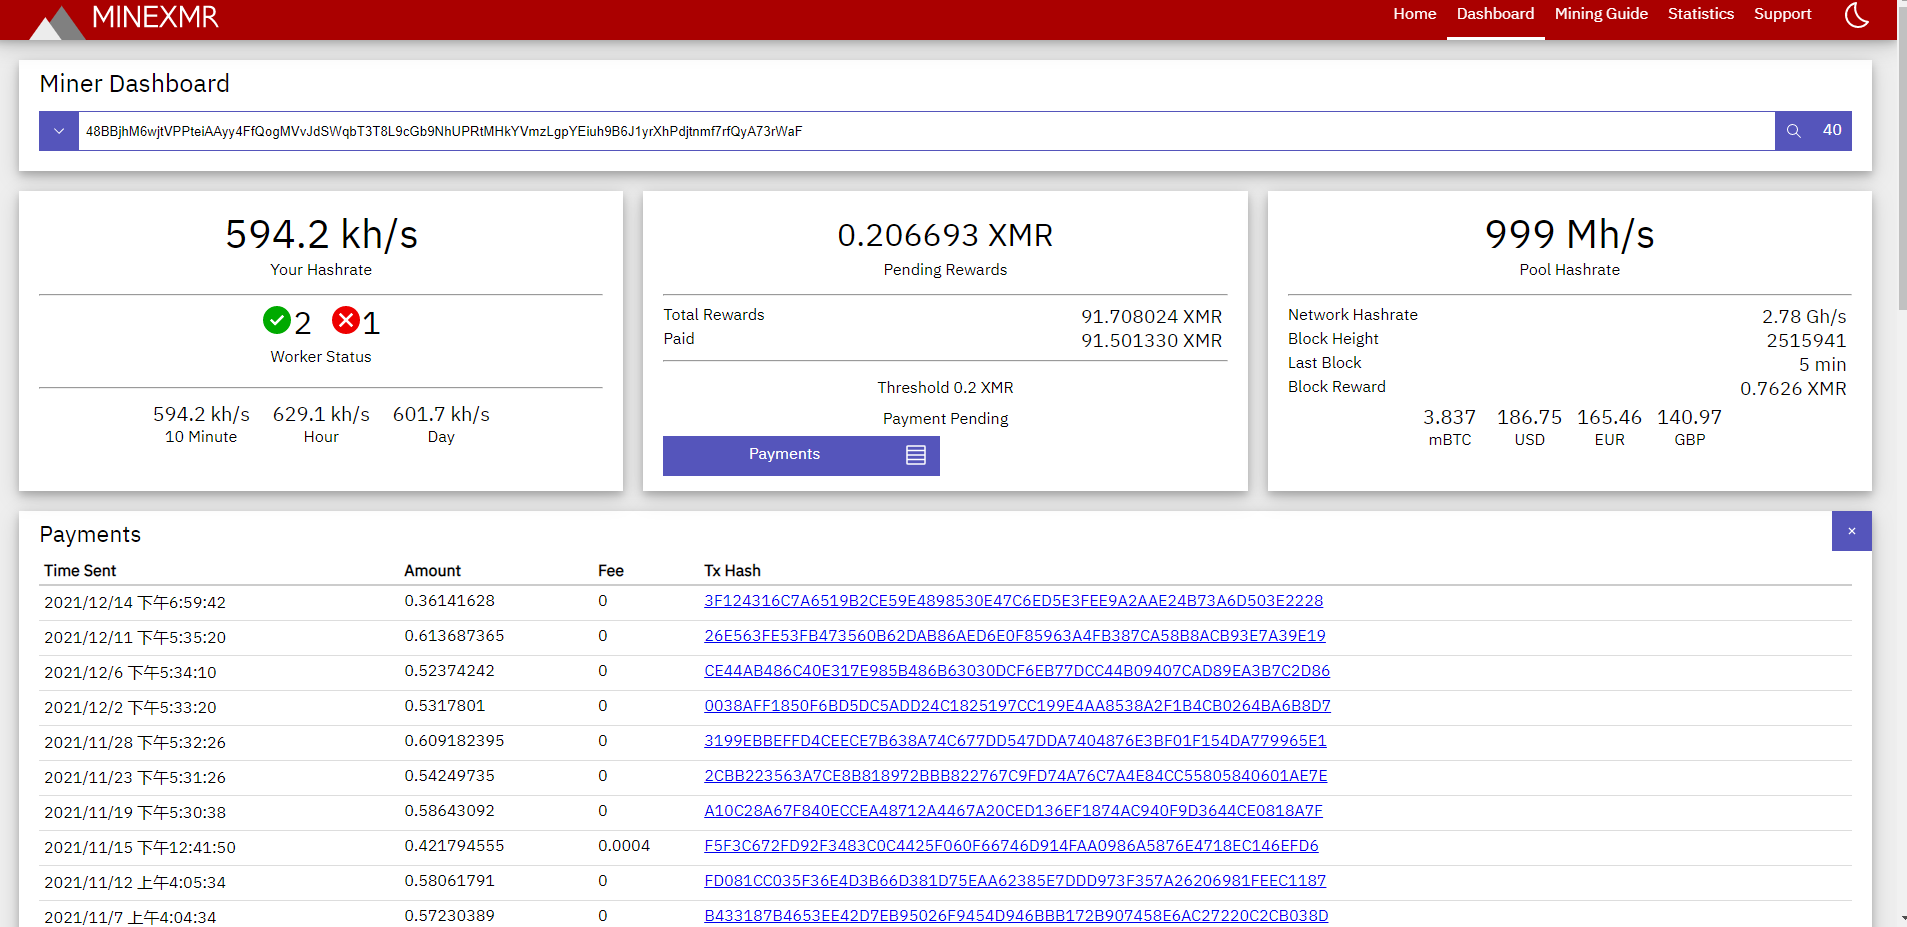The height and width of the screenshot is (927, 1907).
Task: Open tx hash starting F5F3C672FD92
Action: (x=1011, y=846)
